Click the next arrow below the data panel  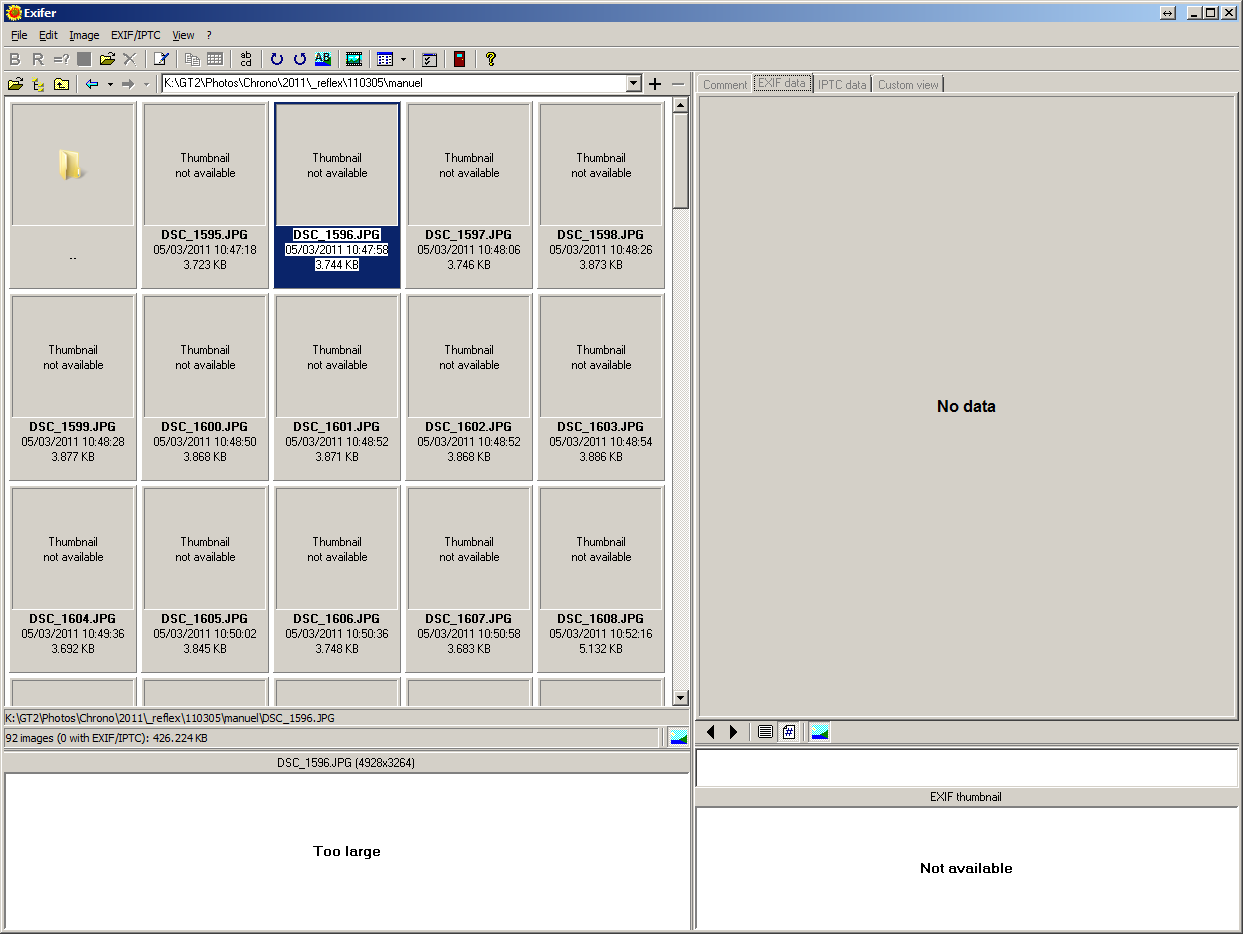[734, 733]
